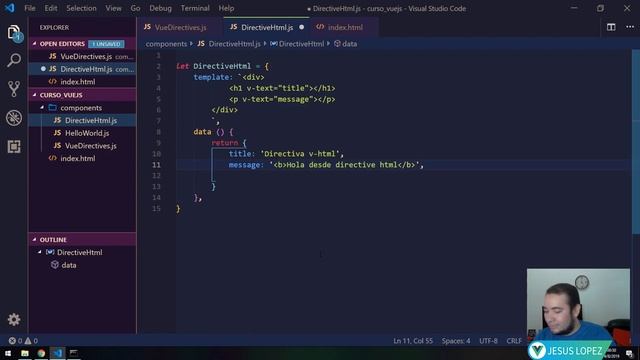This screenshot has width=640, height=360.
Task: Open the Manage gear icon
Action: [x=14, y=319]
